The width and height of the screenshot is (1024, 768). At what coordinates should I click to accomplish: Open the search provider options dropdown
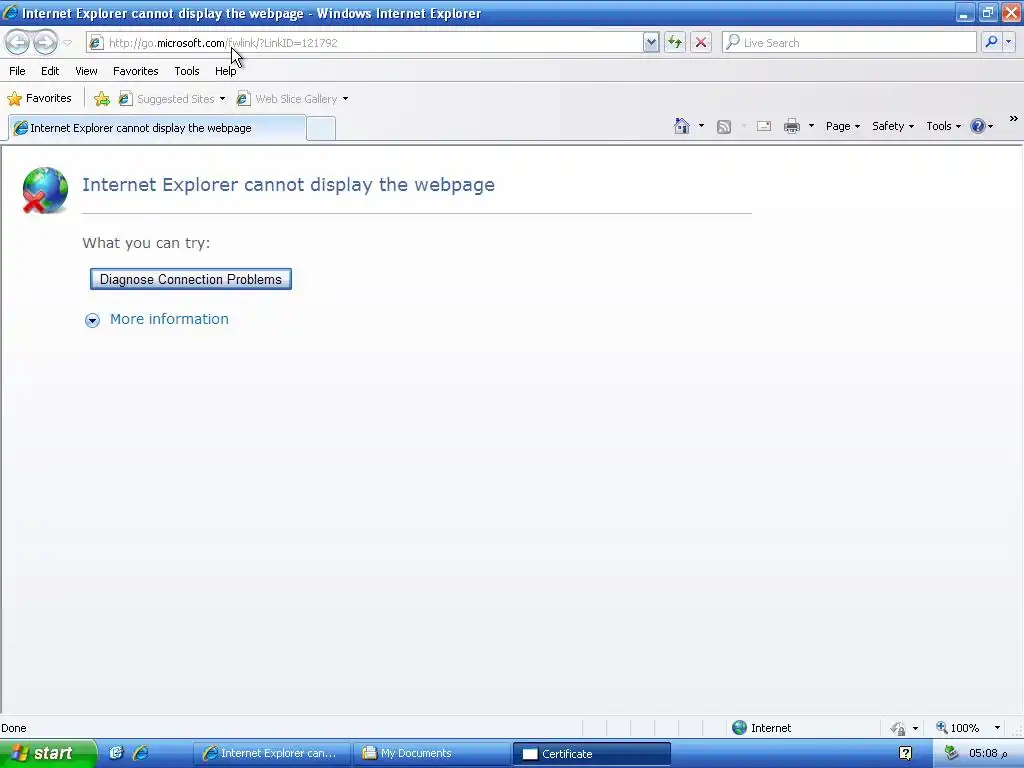pyautogui.click(x=1009, y=42)
